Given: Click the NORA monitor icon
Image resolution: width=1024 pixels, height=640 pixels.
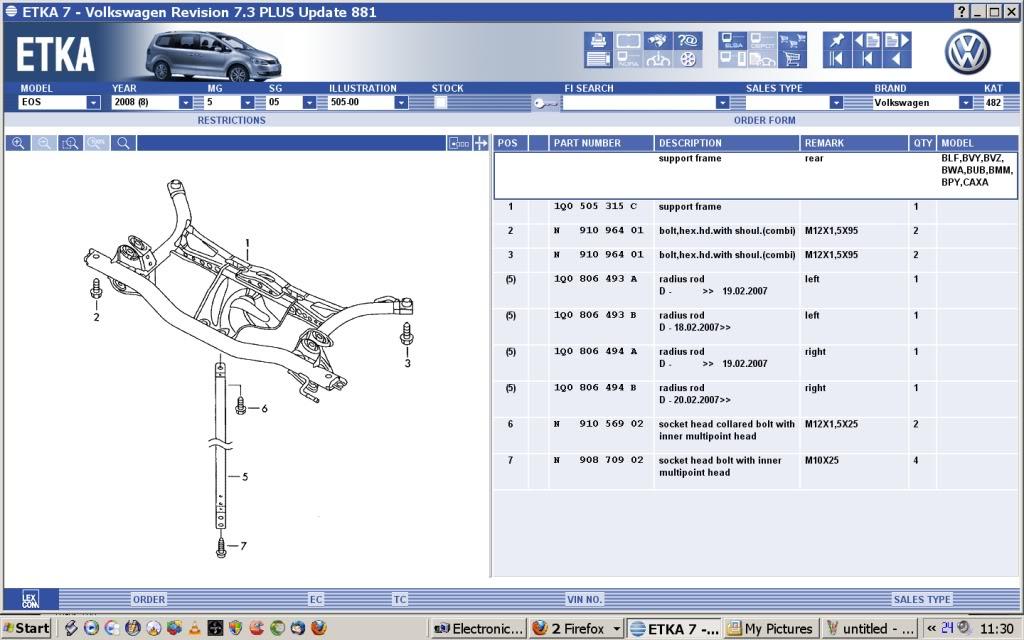Looking at the screenshot, I should pyautogui.click(x=628, y=59).
